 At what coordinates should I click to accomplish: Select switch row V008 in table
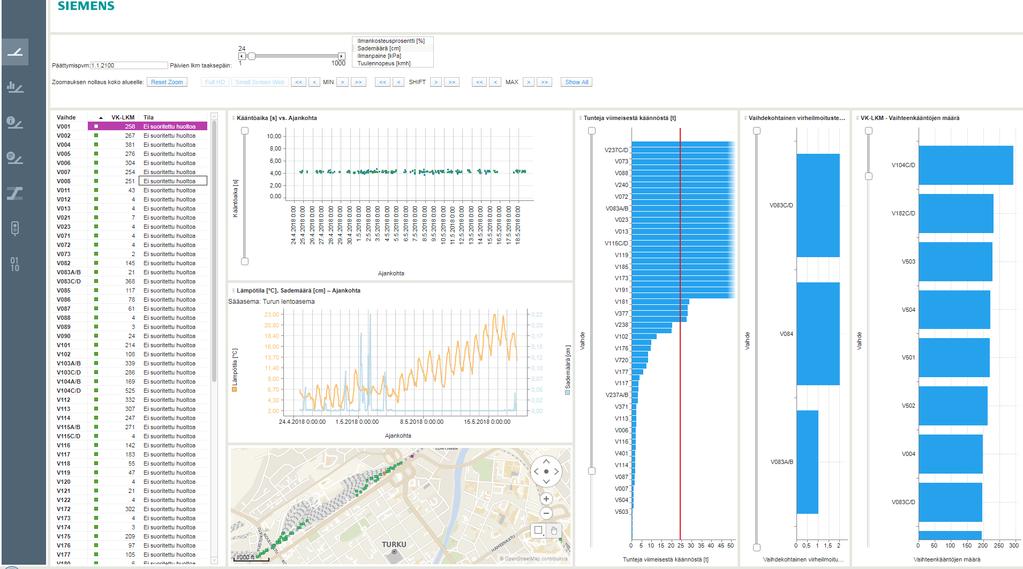tap(131, 181)
